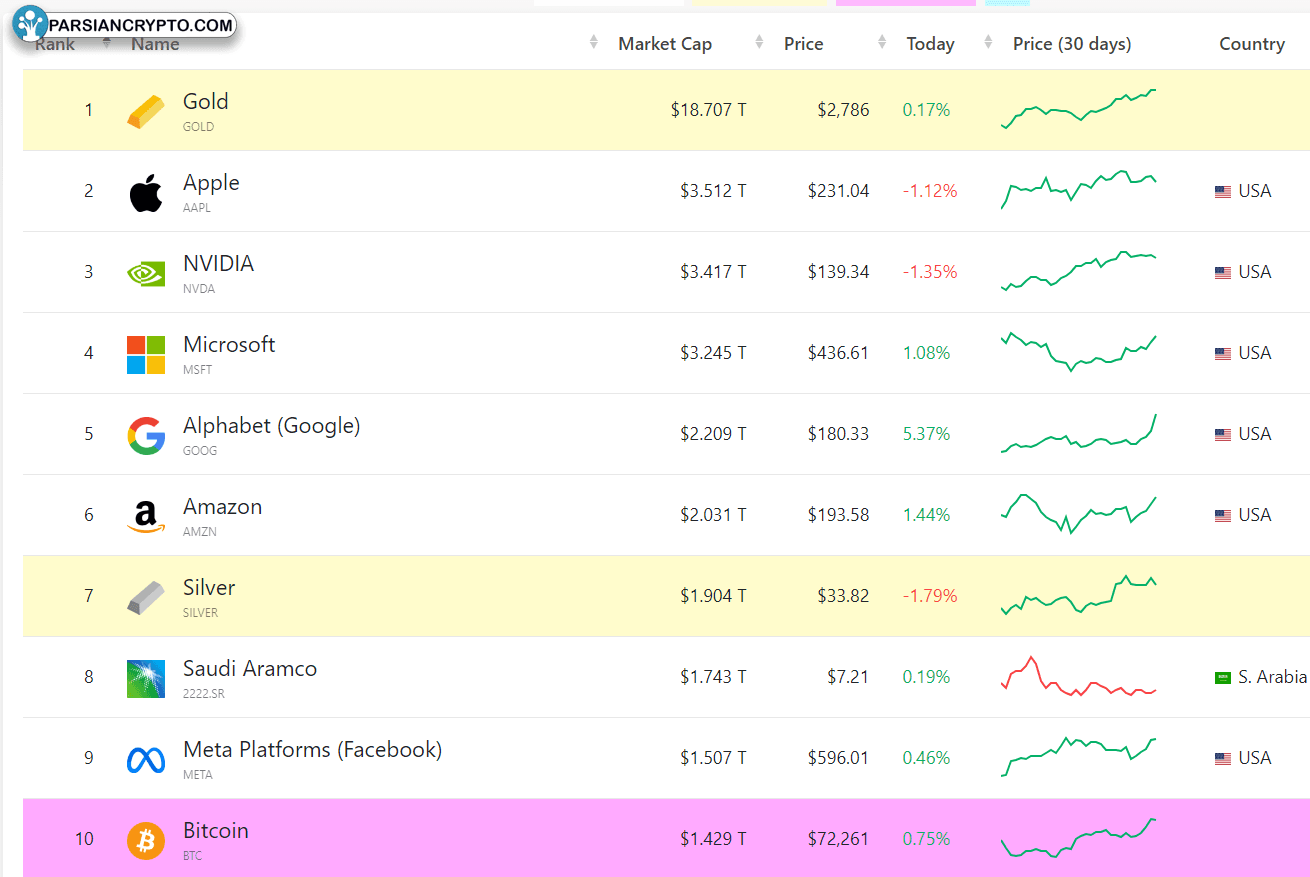The height and width of the screenshot is (877, 1310).
Task: Click the Meta 30-day price chart
Action: (1078, 757)
